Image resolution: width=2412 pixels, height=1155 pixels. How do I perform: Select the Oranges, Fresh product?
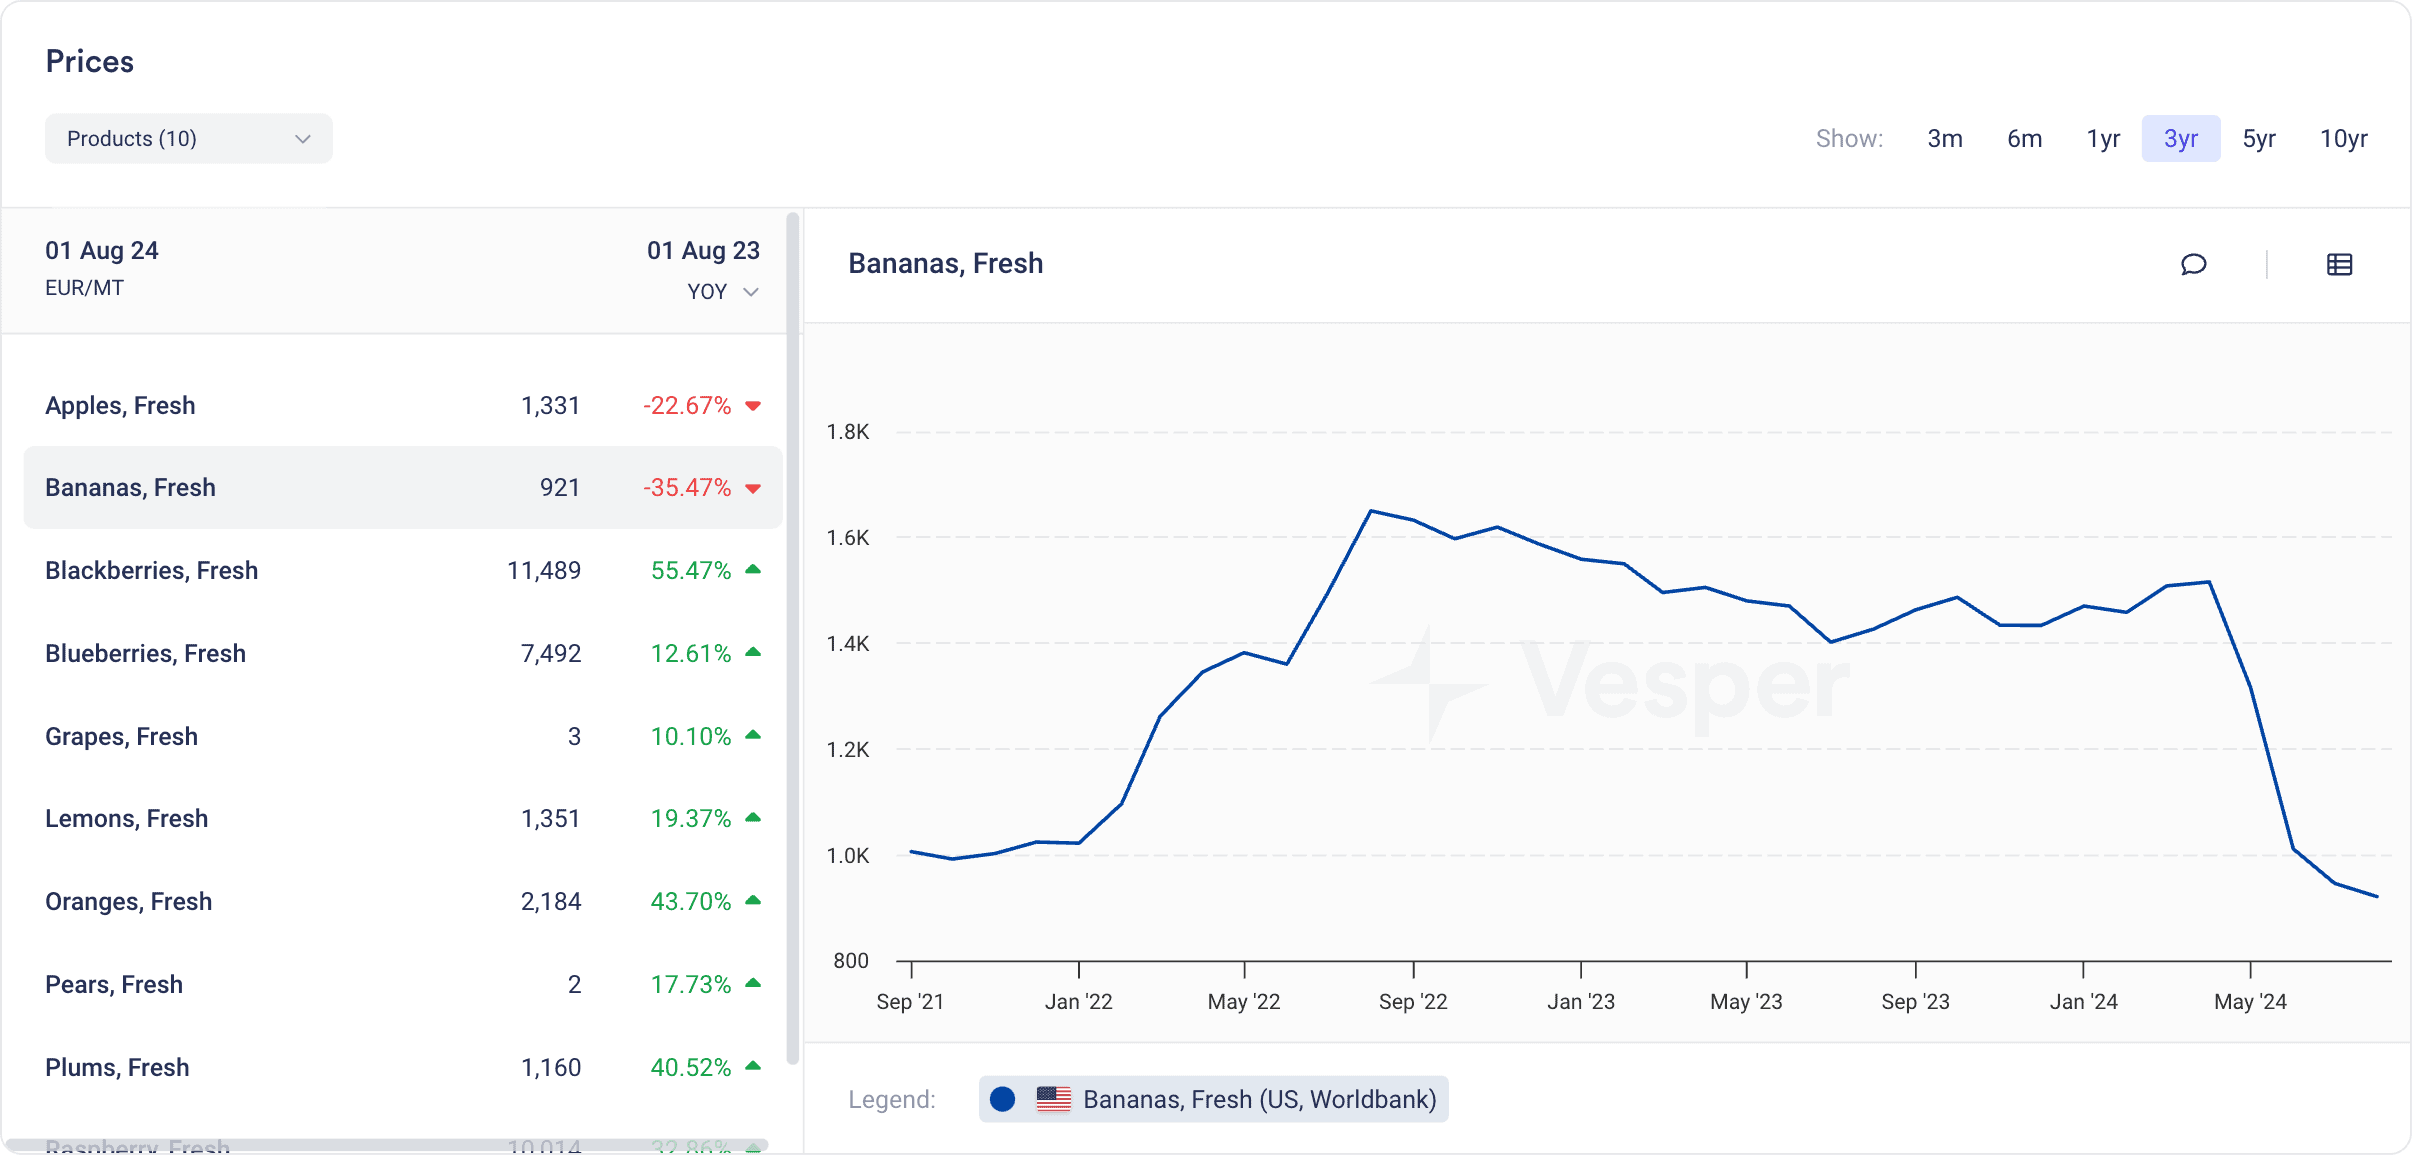[403, 901]
